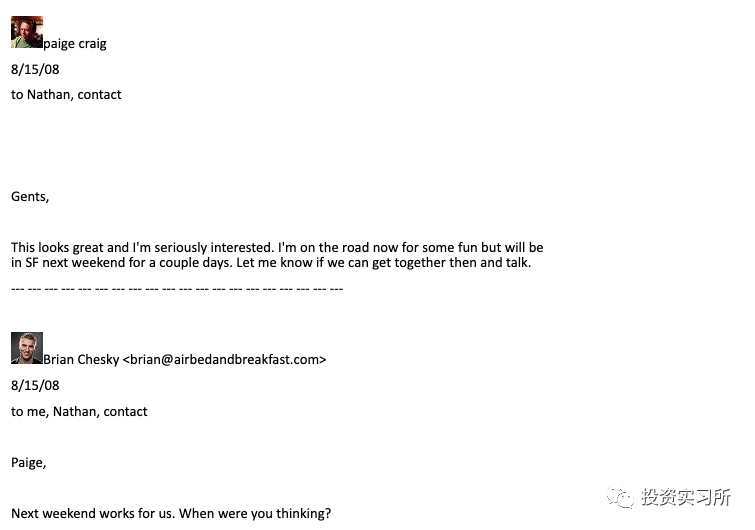
Task: Click the dashed separator line
Action: pos(177,289)
